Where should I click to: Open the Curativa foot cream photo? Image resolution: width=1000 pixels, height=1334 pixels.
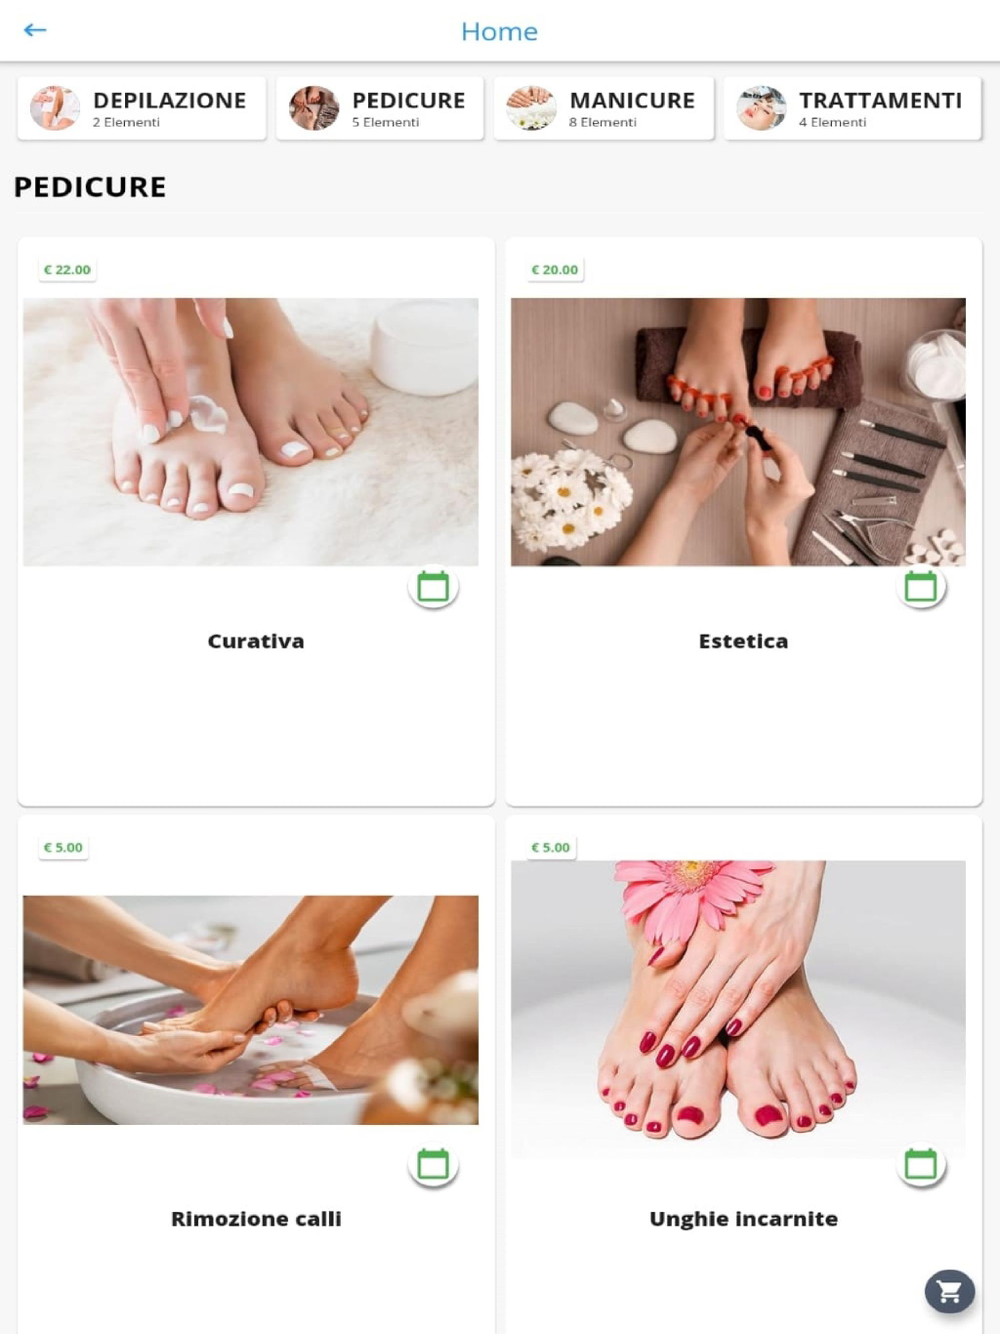(251, 432)
